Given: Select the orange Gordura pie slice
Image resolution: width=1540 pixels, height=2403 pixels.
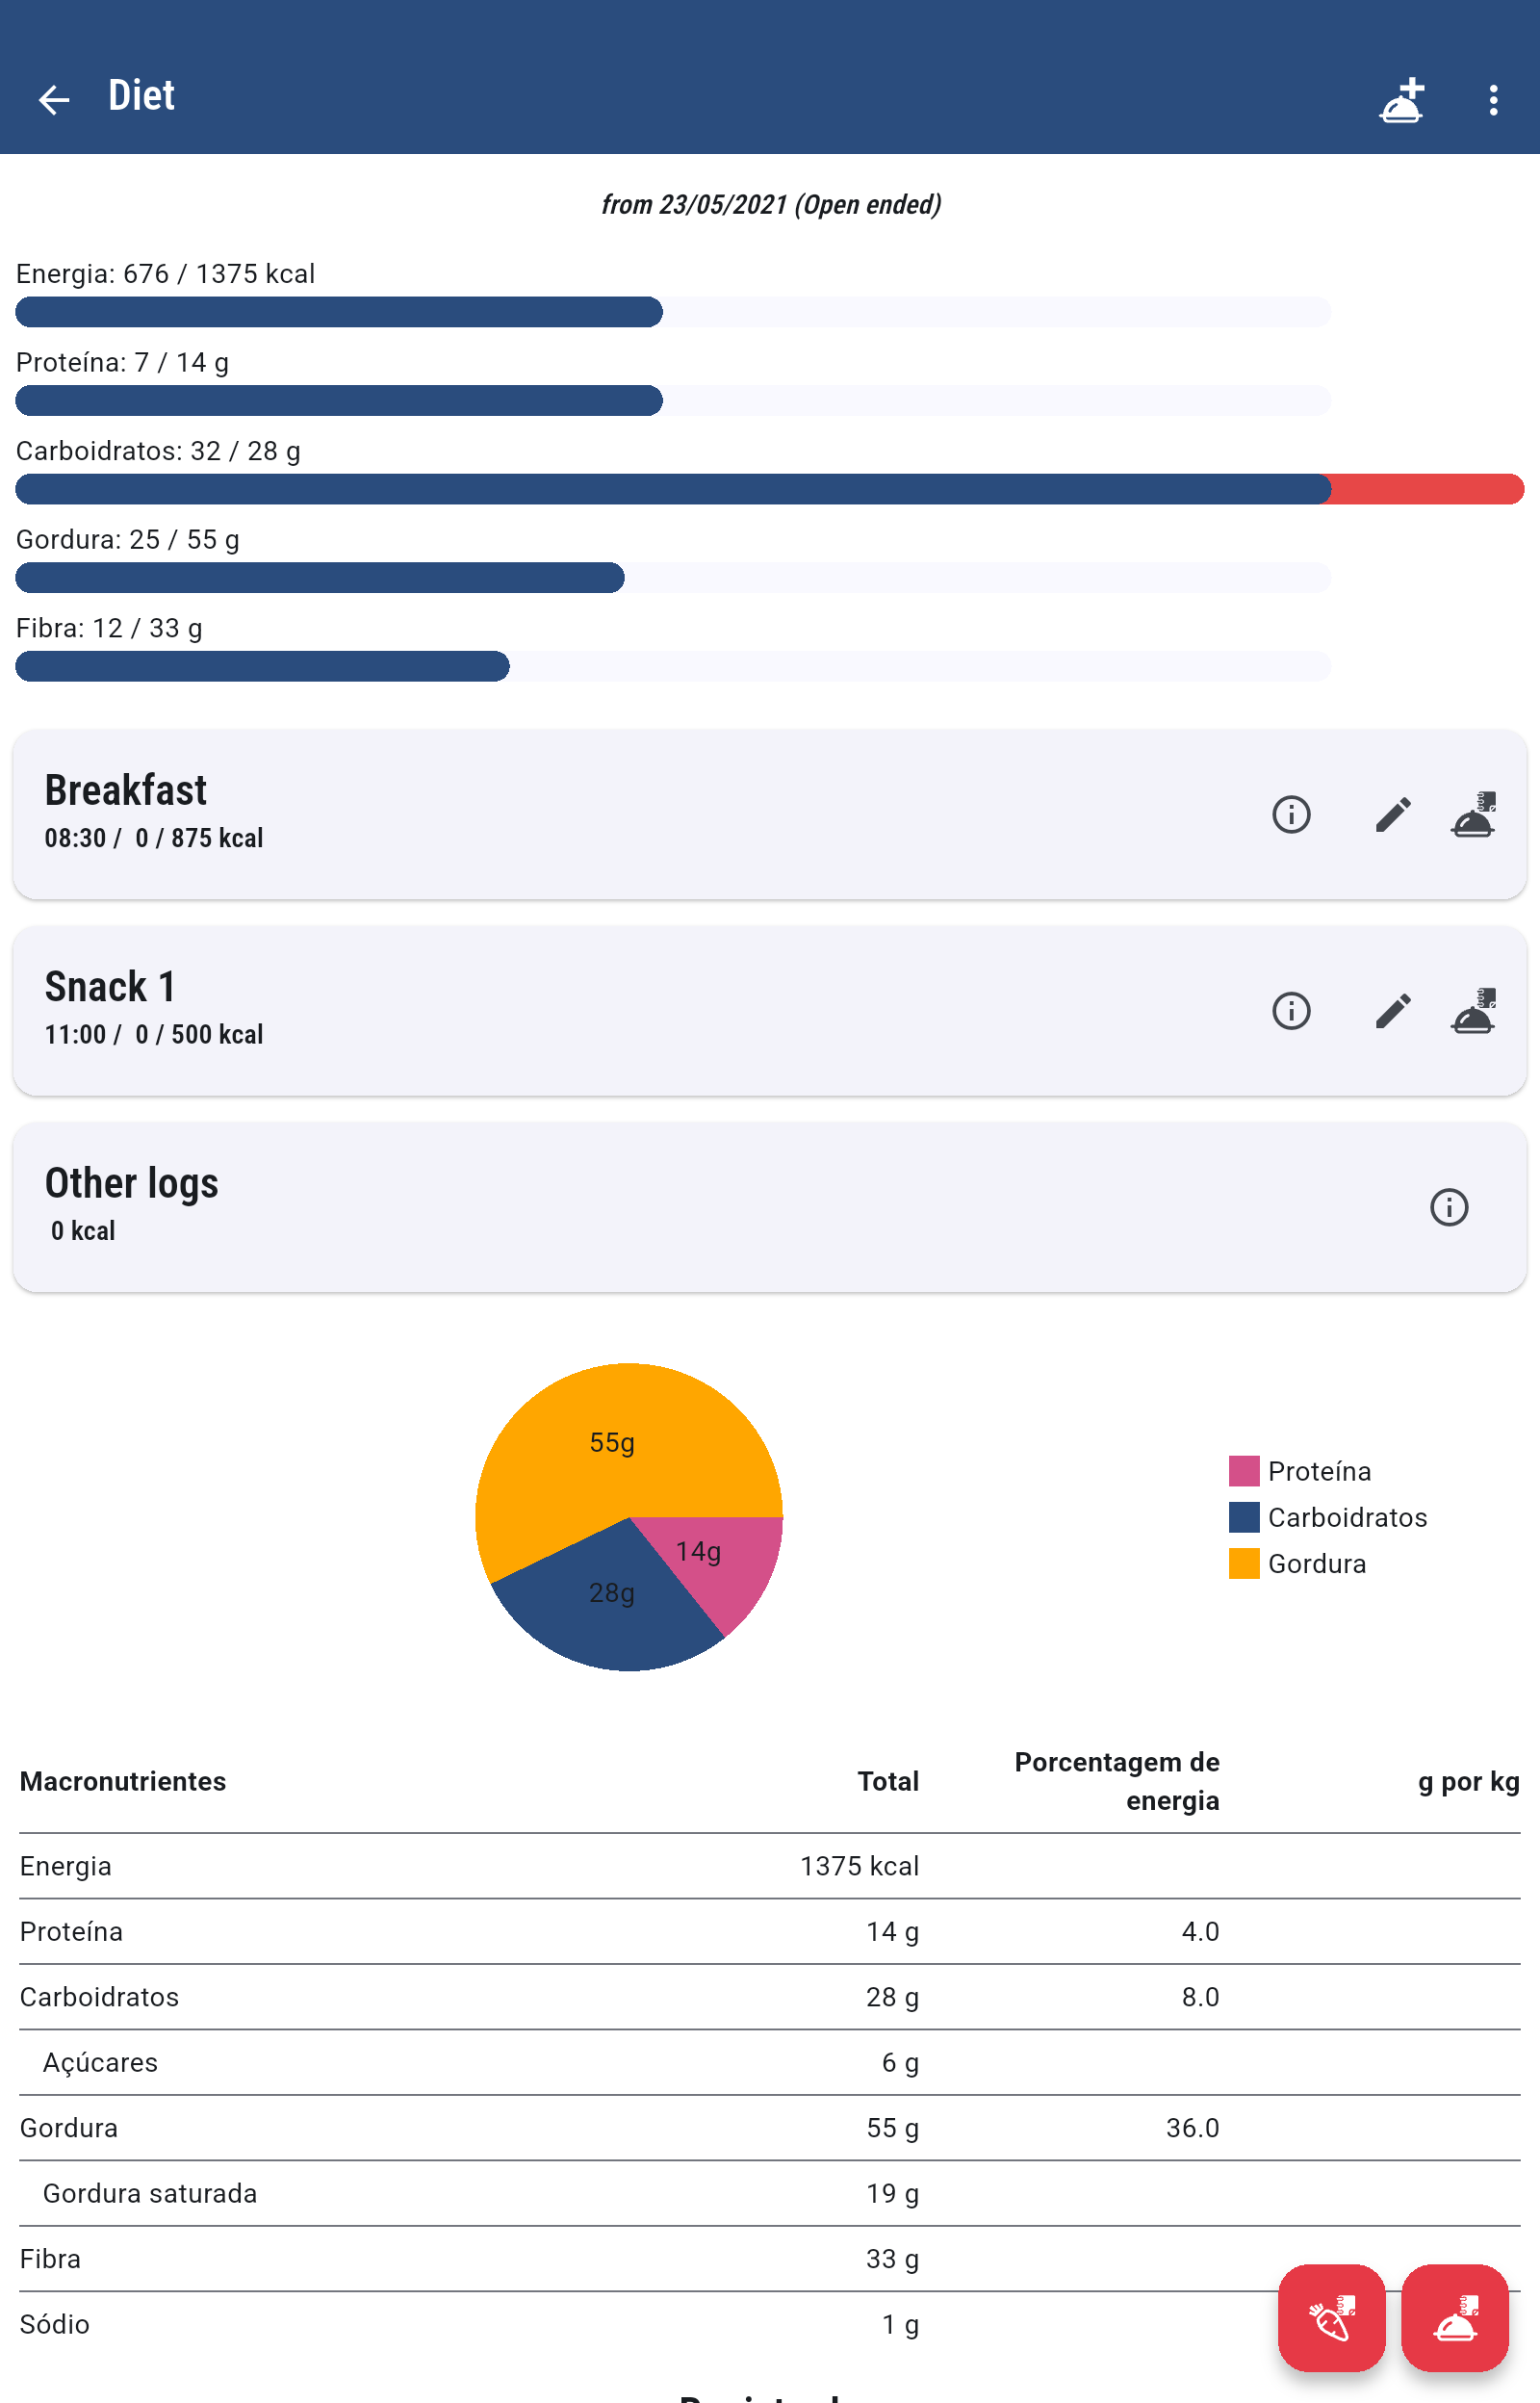Looking at the screenshot, I should (x=600, y=1450).
